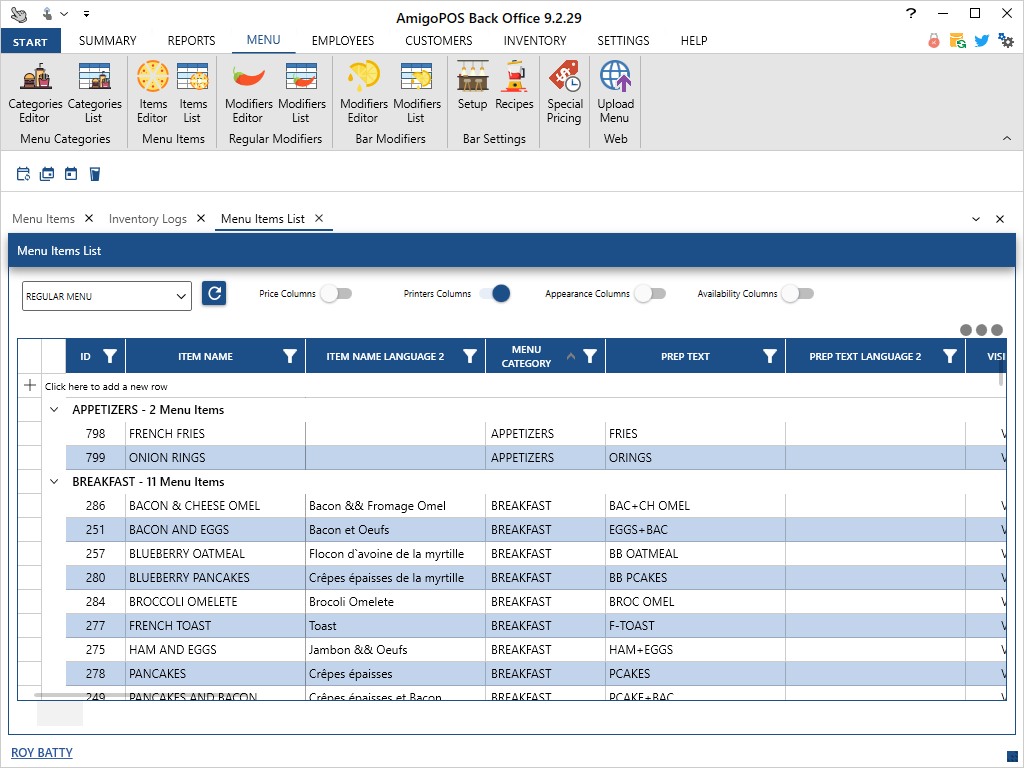1024x768 pixels.
Task: Open the Recipes icon
Action: (514, 88)
